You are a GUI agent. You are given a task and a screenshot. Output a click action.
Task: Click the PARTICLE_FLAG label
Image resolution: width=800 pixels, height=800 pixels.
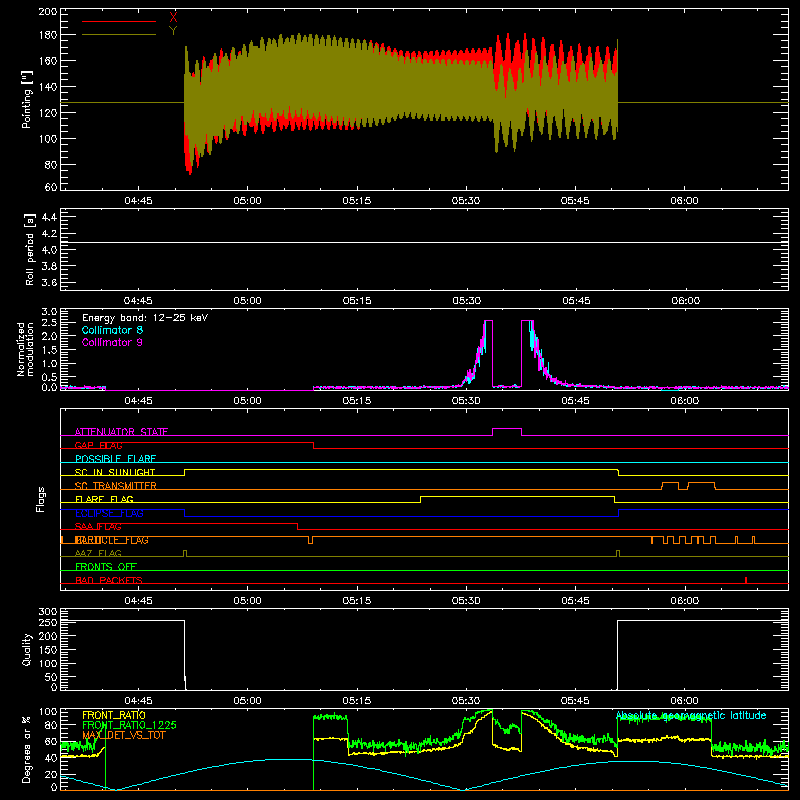[112, 540]
